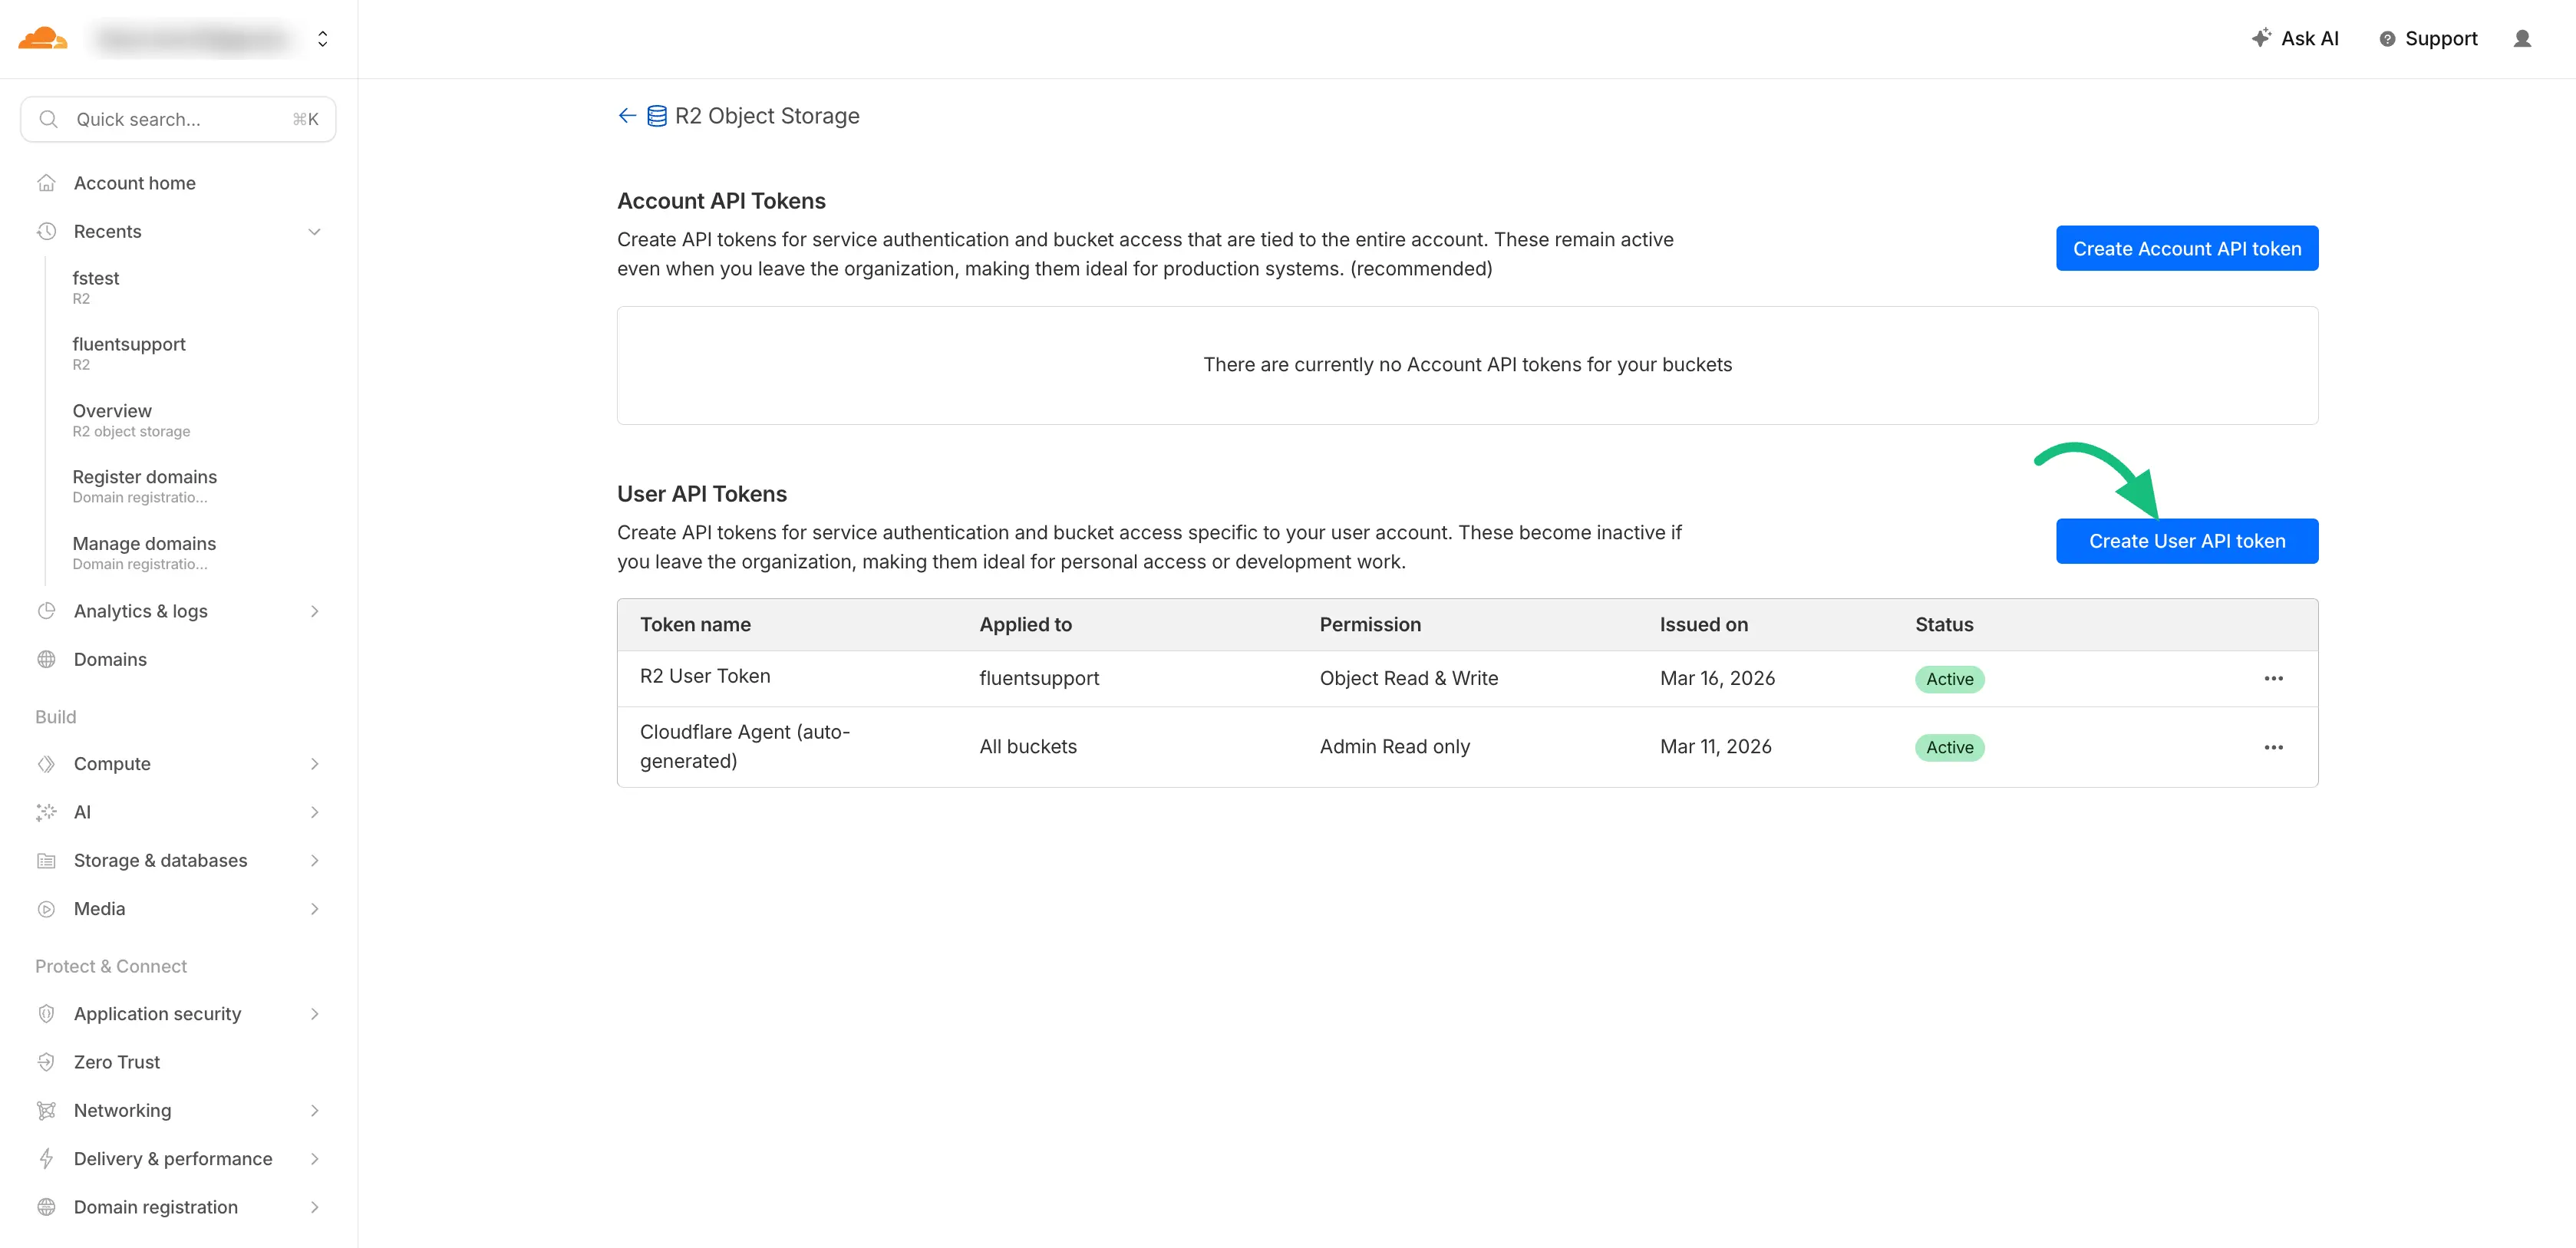Open the account switcher dropdown

pos(322,39)
